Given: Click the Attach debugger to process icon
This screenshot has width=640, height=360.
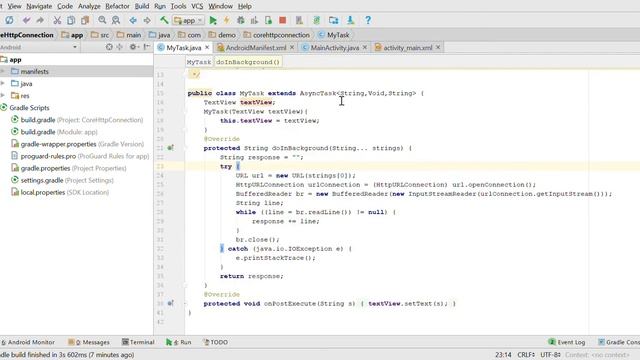Looking at the screenshot, I should [x=268, y=20].
